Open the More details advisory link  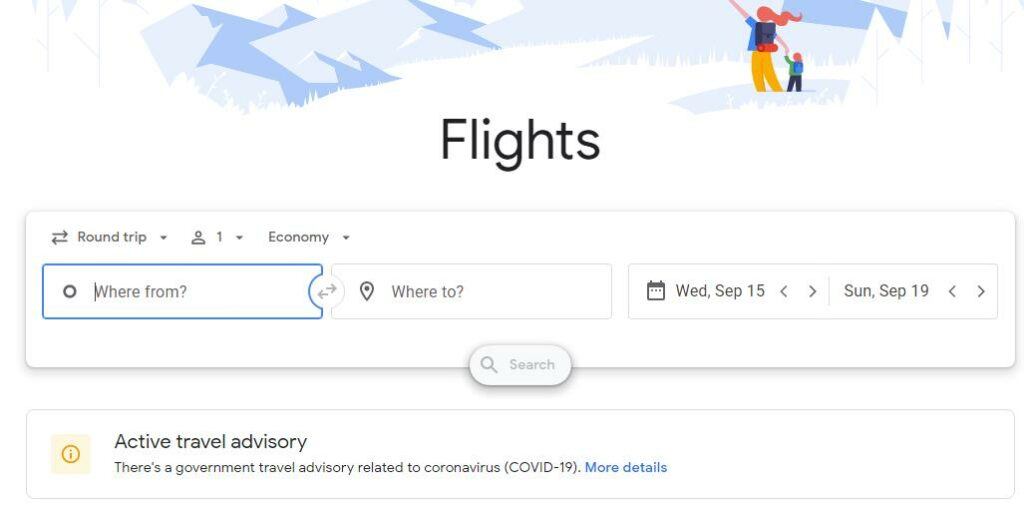(626, 467)
